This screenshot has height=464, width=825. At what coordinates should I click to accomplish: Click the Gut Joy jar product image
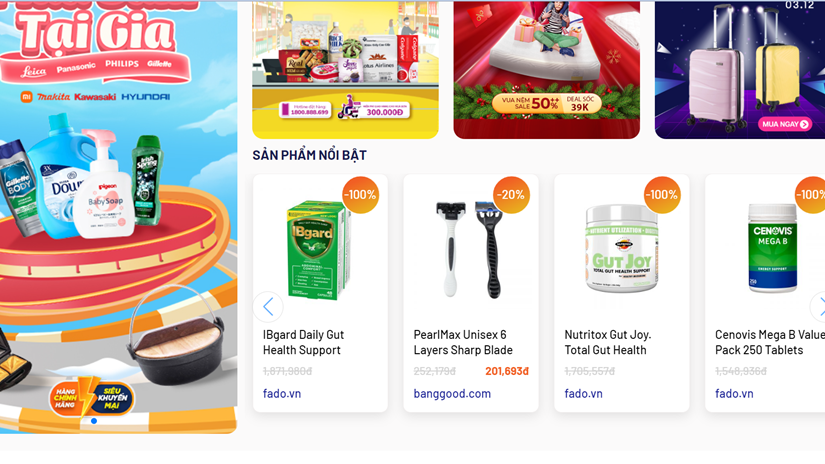pyautogui.click(x=621, y=248)
